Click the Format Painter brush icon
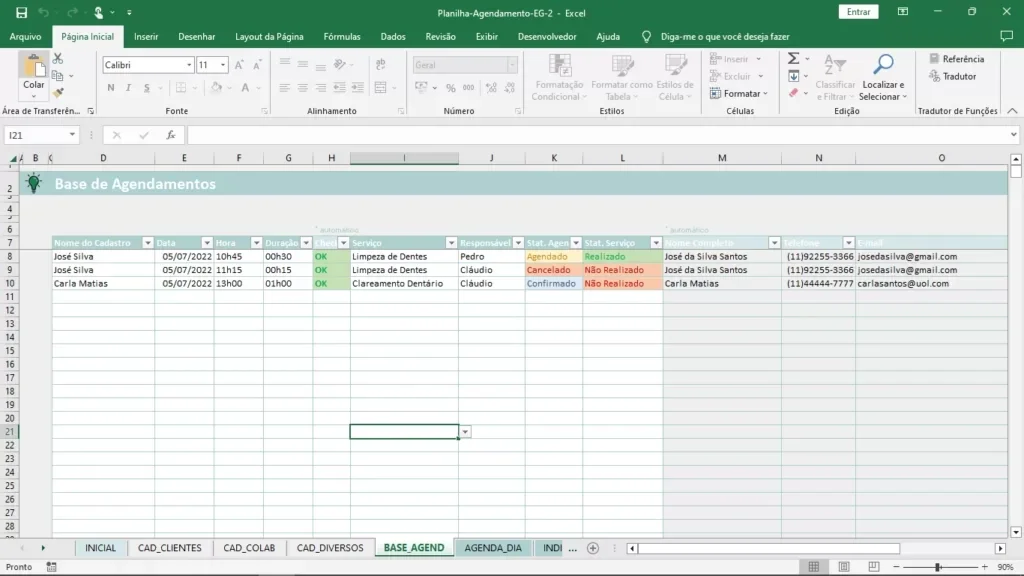This screenshot has width=1024, height=576. [58, 93]
